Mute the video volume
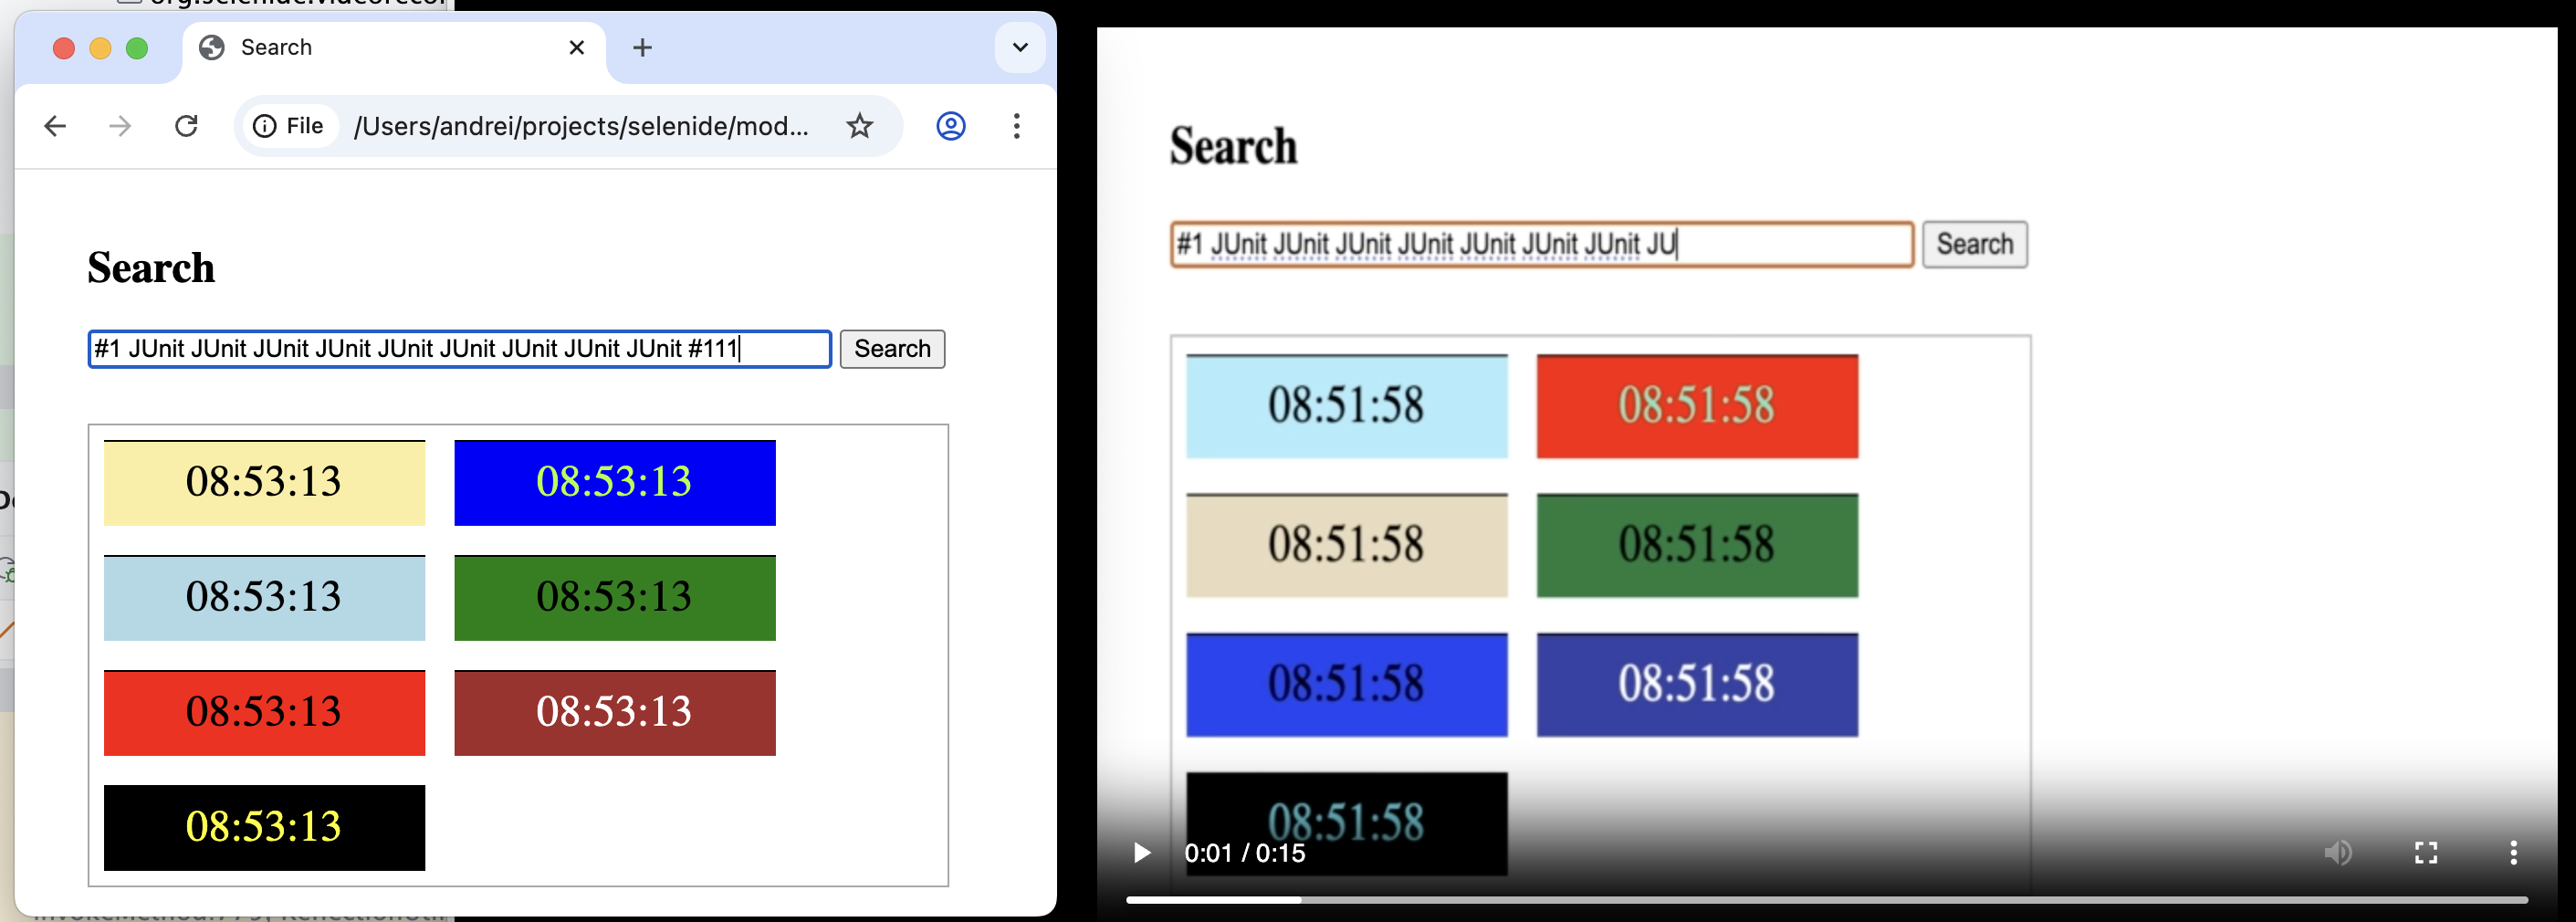The width and height of the screenshot is (2576, 922). click(2337, 853)
